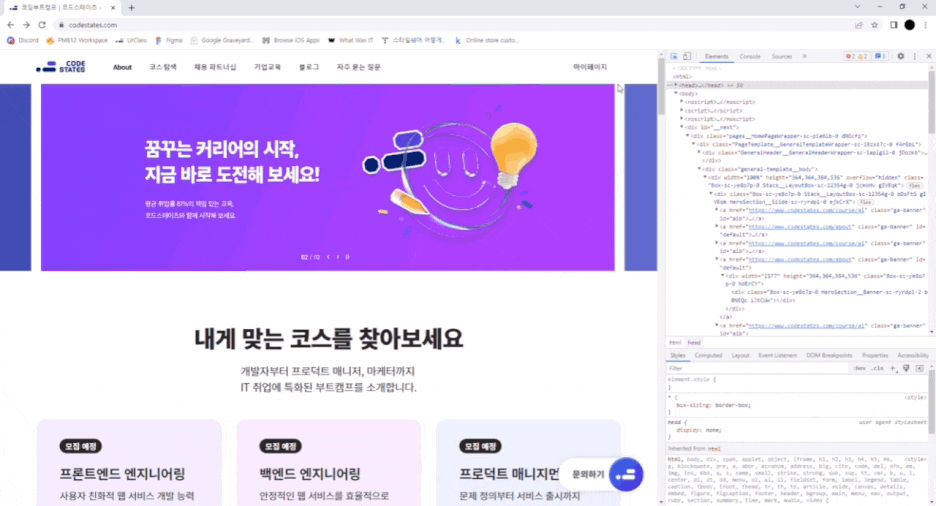Screen dimensions: 936x506
Task: Click the browser forward arrow
Action: click(26, 25)
